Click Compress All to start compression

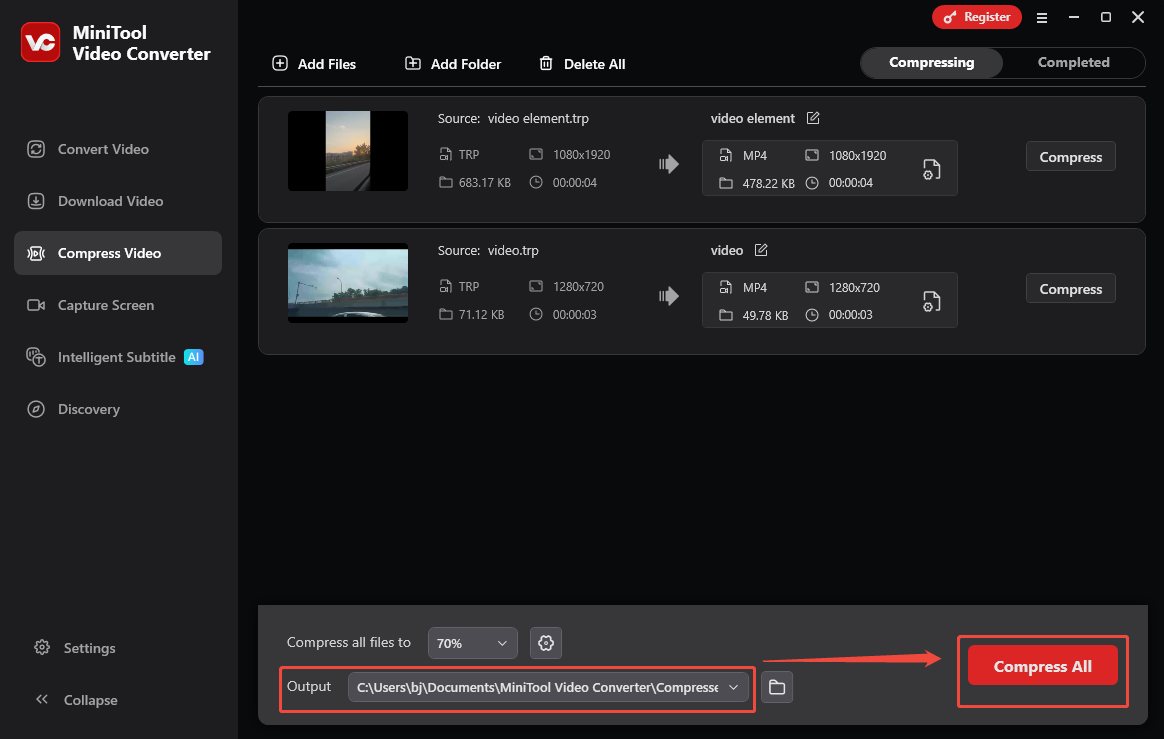1042,665
